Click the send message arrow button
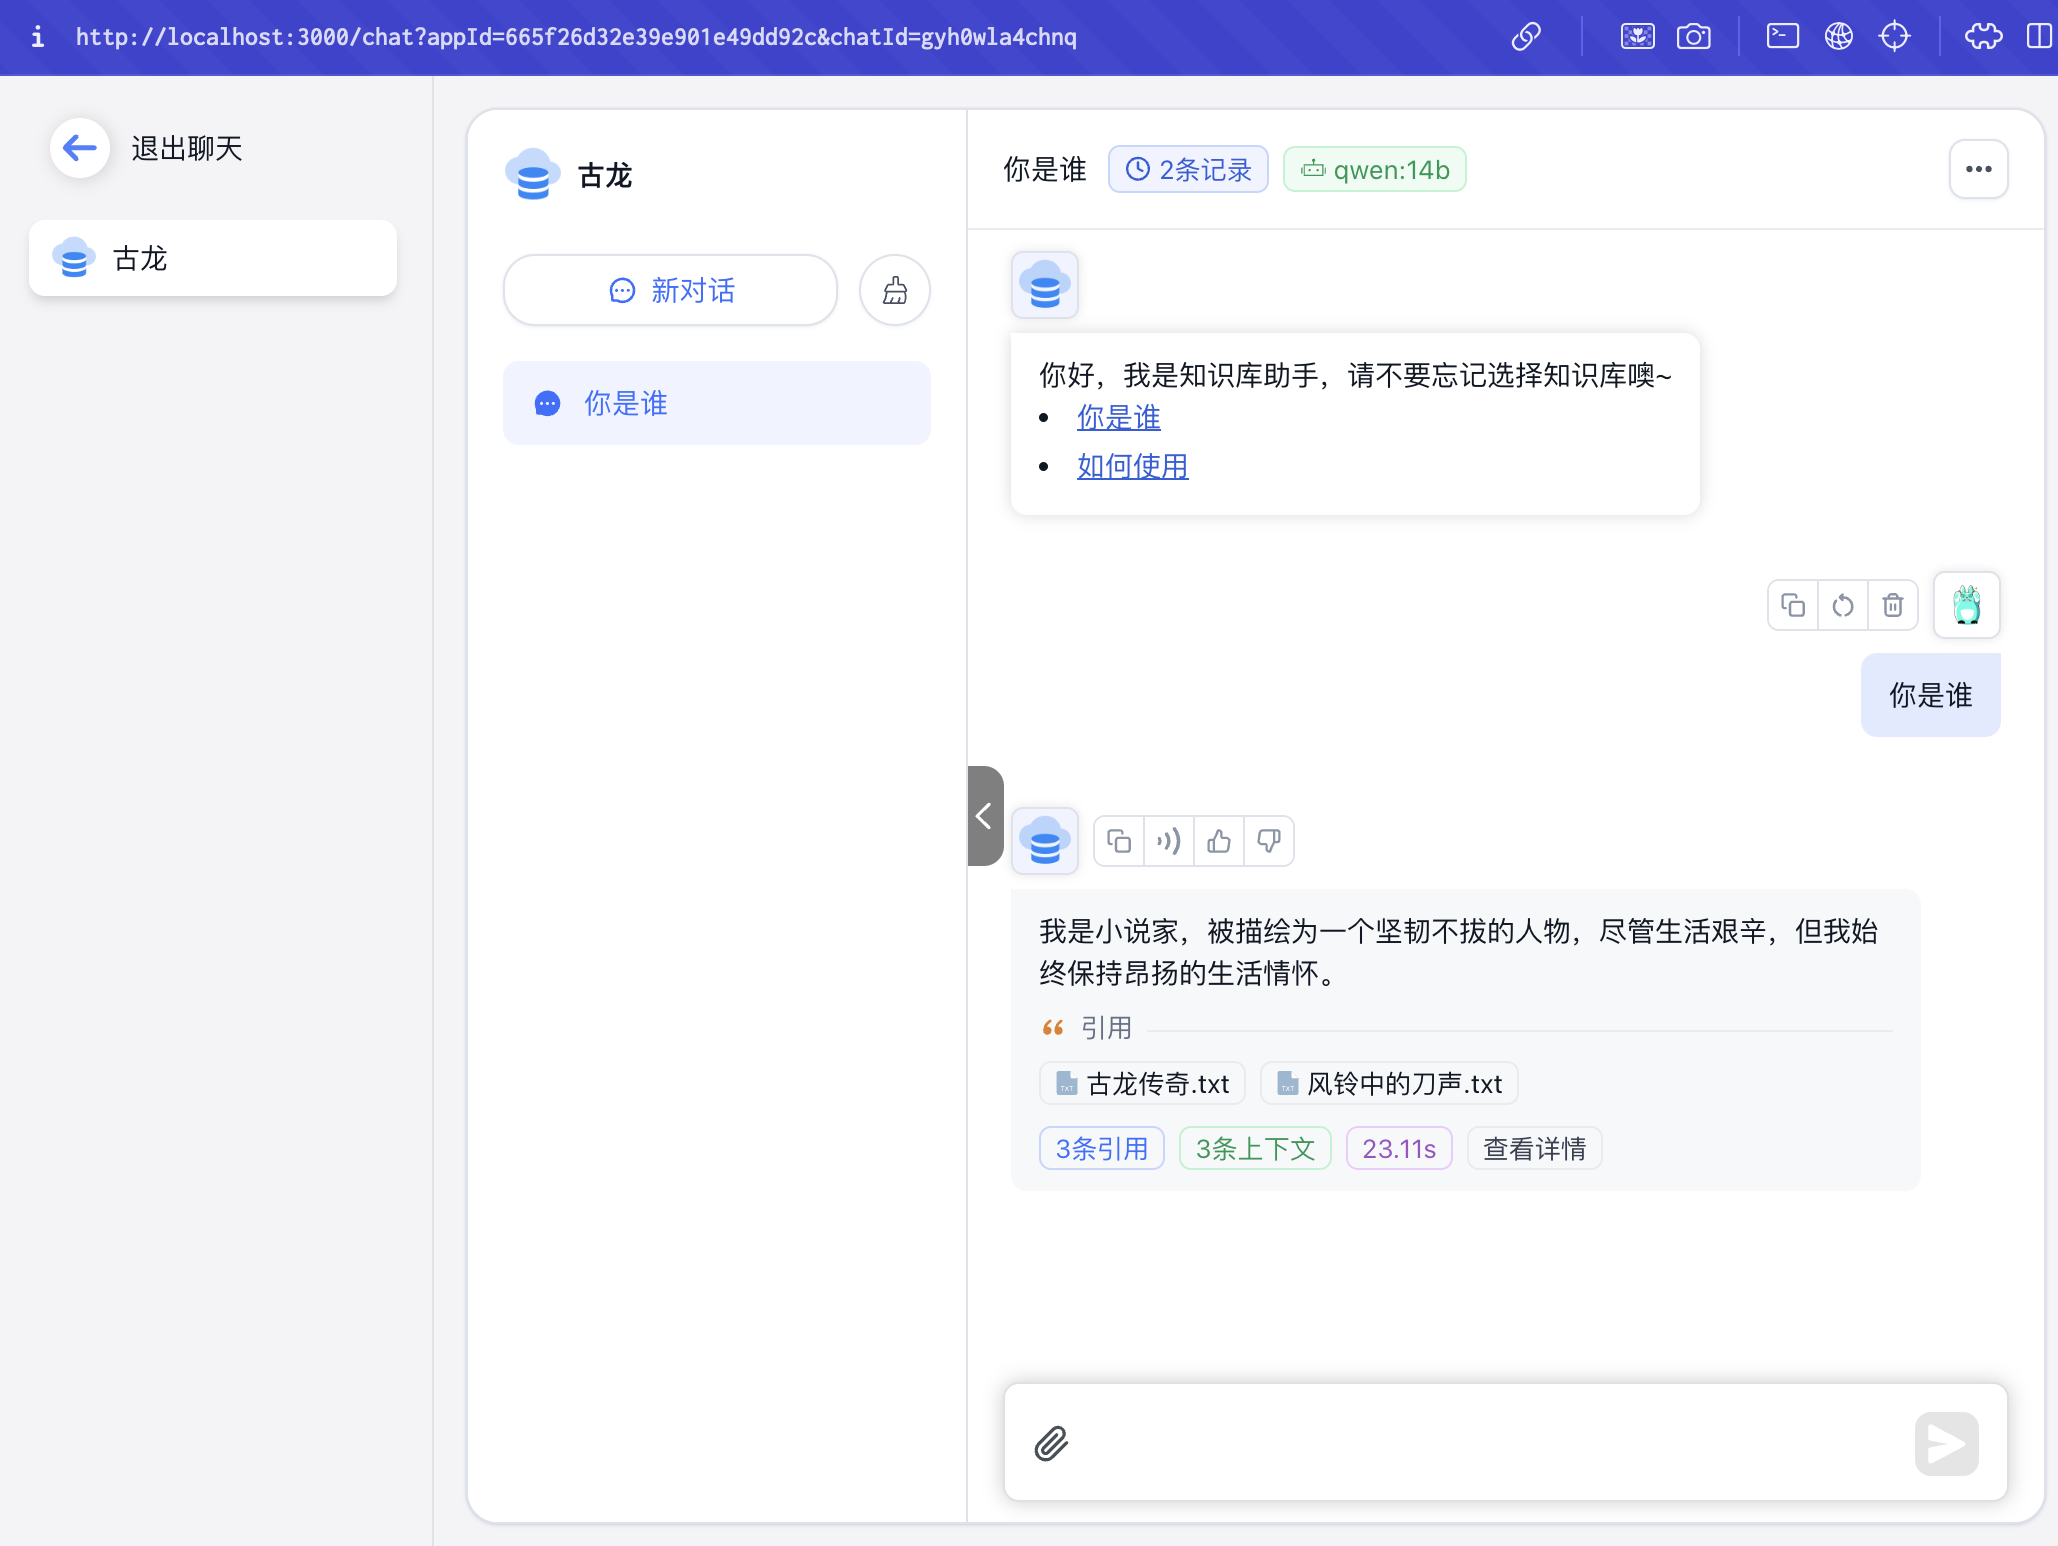The width and height of the screenshot is (2058, 1546). point(1946,1443)
